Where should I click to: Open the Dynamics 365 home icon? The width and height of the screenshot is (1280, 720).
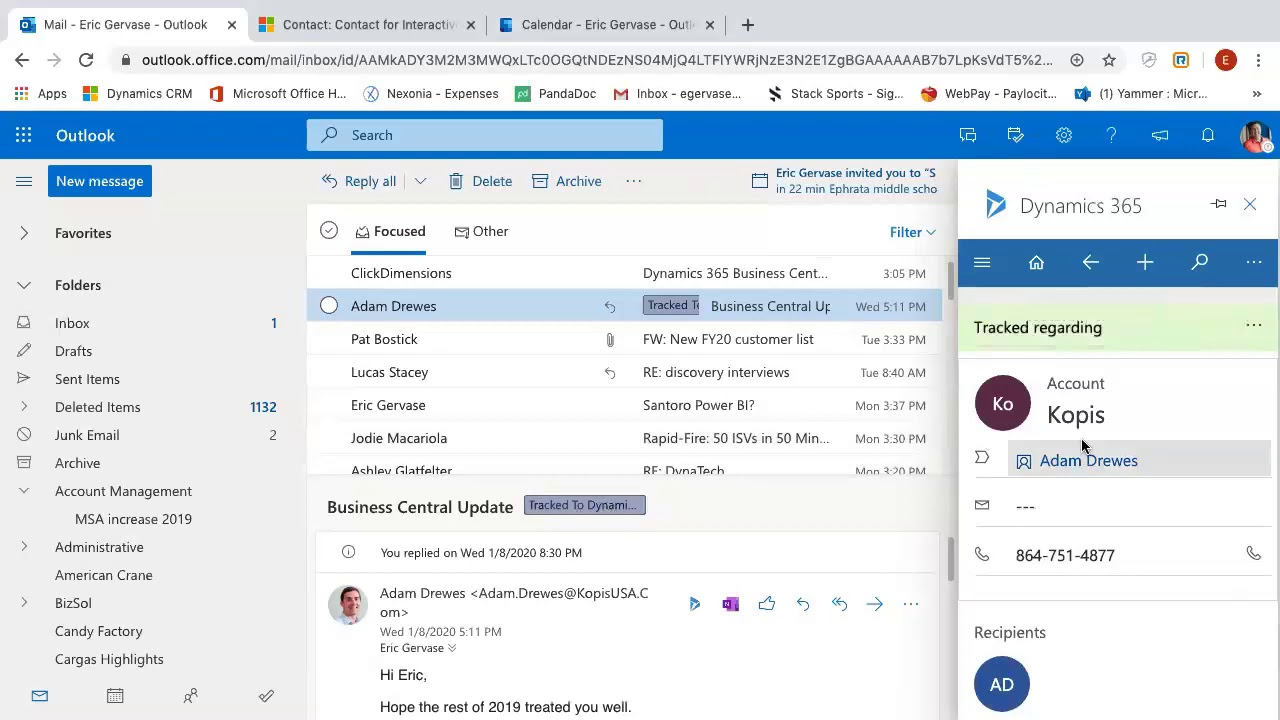[1036, 262]
